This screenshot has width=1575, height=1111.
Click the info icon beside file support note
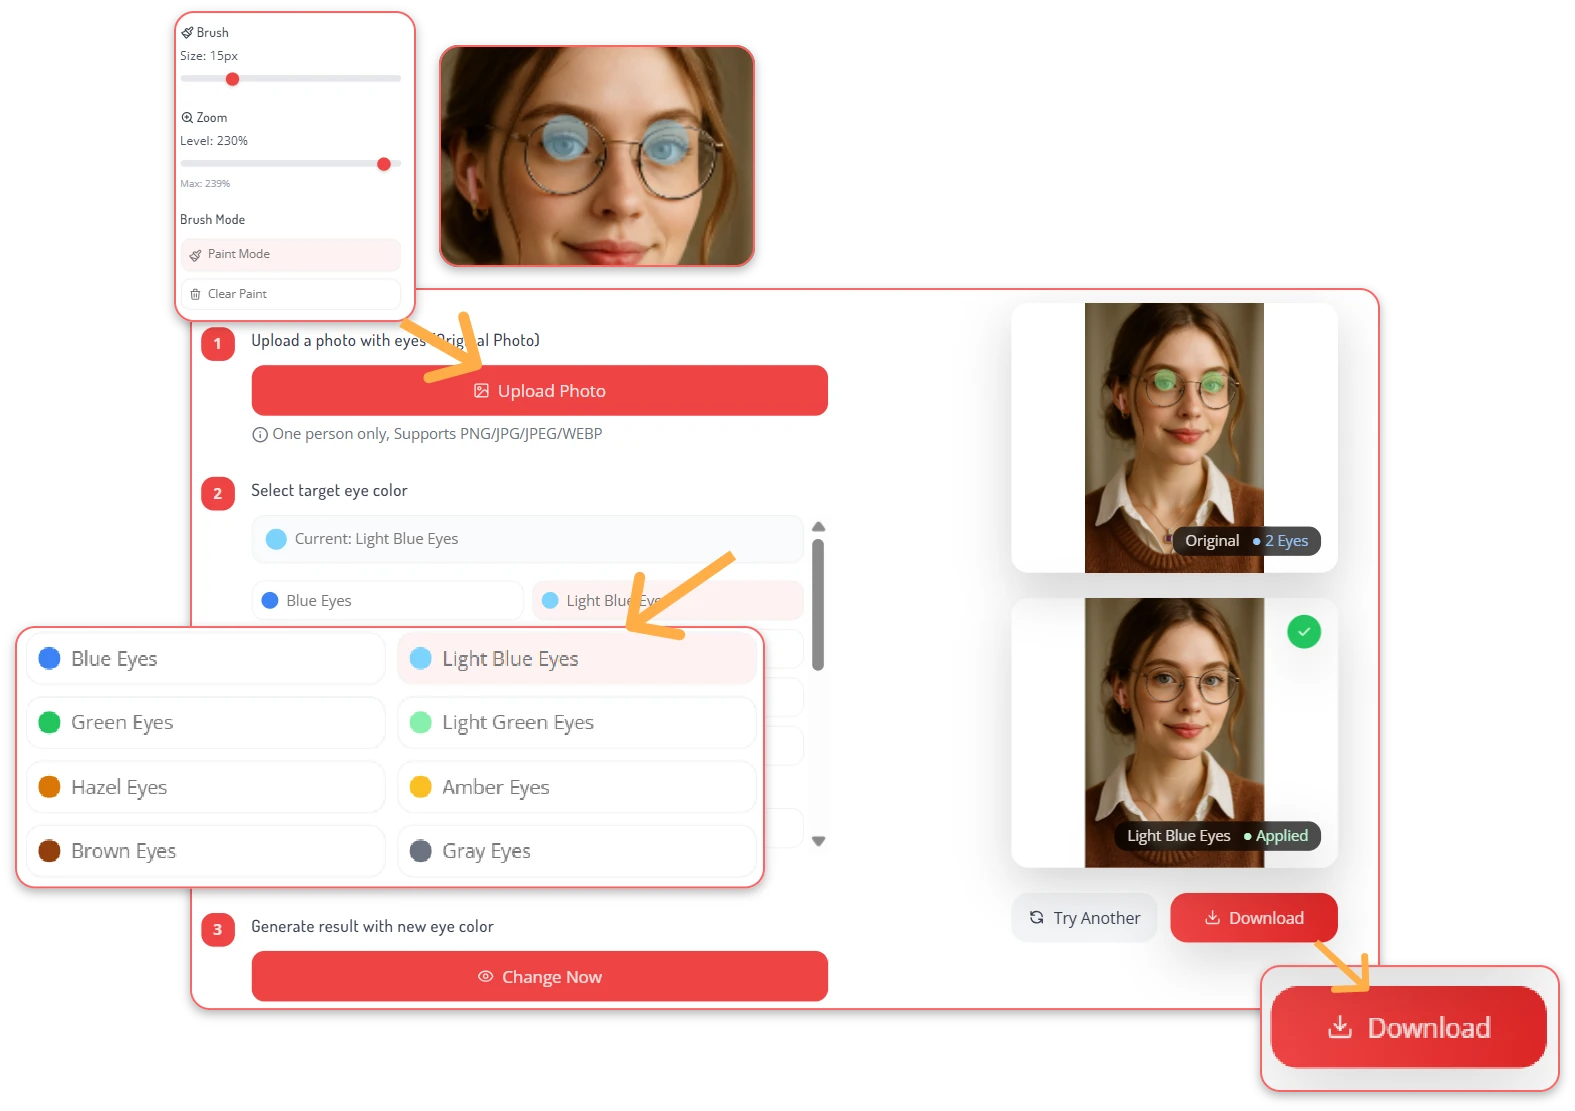[260, 434]
